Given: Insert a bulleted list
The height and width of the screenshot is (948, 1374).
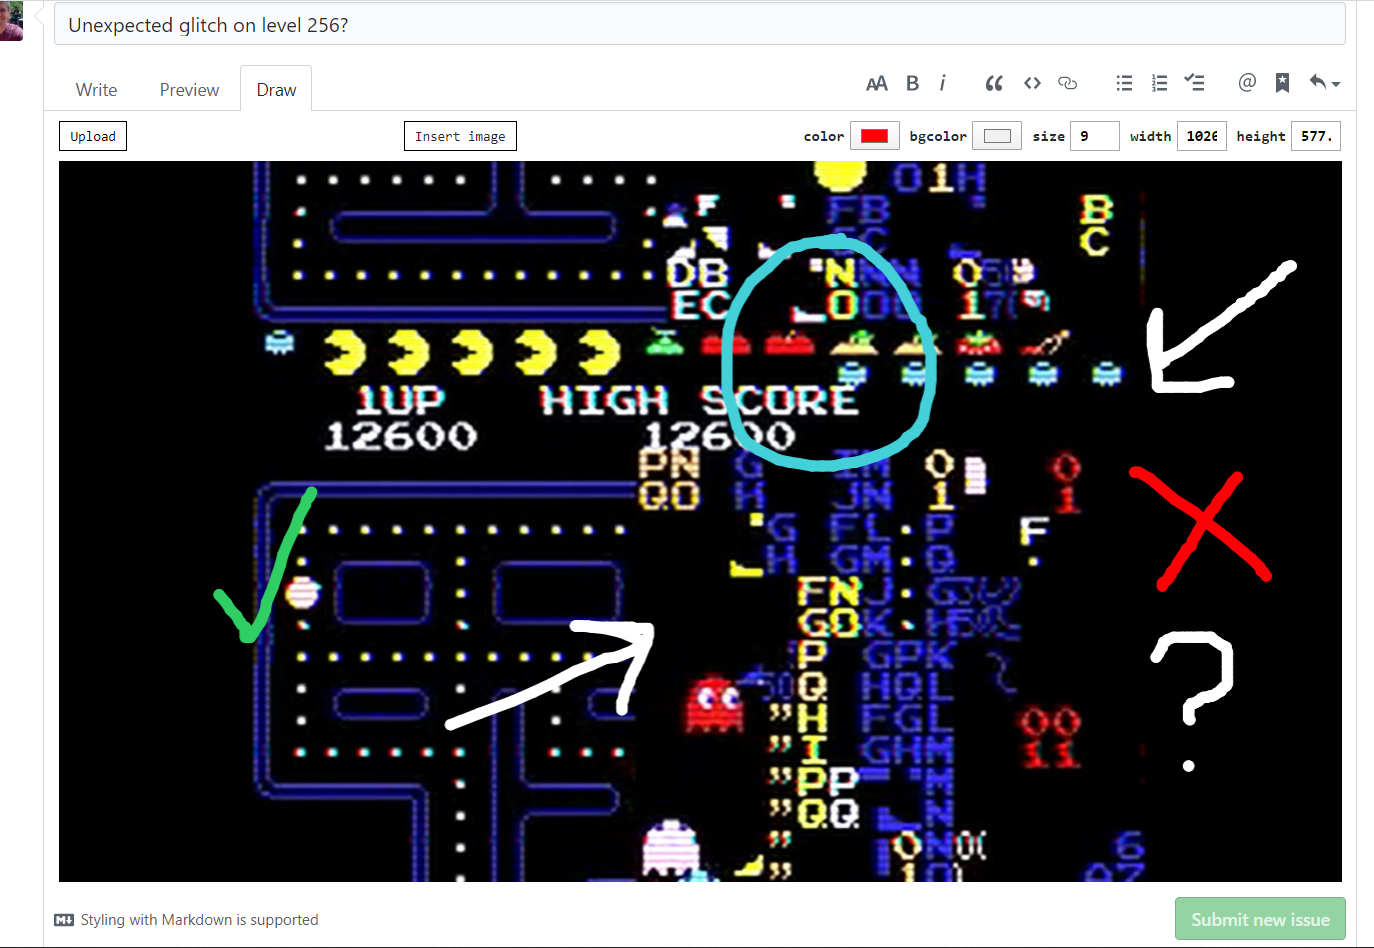Looking at the screenshot, I should point(1124,84).
